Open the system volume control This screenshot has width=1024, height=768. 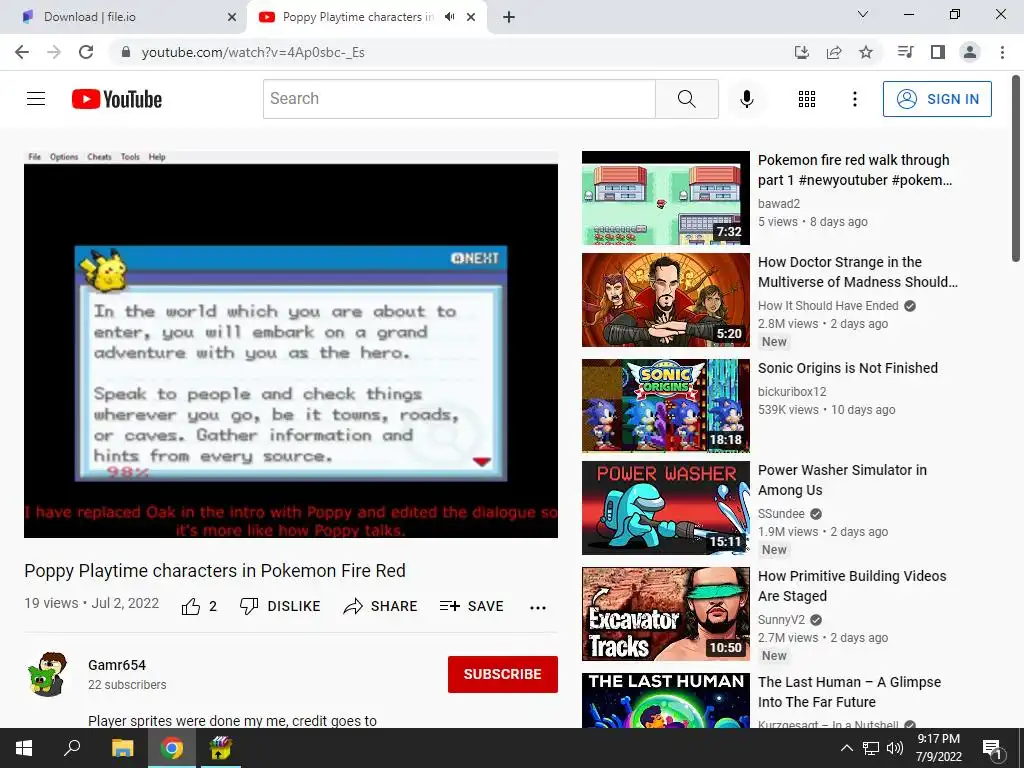tap(895, 748)
